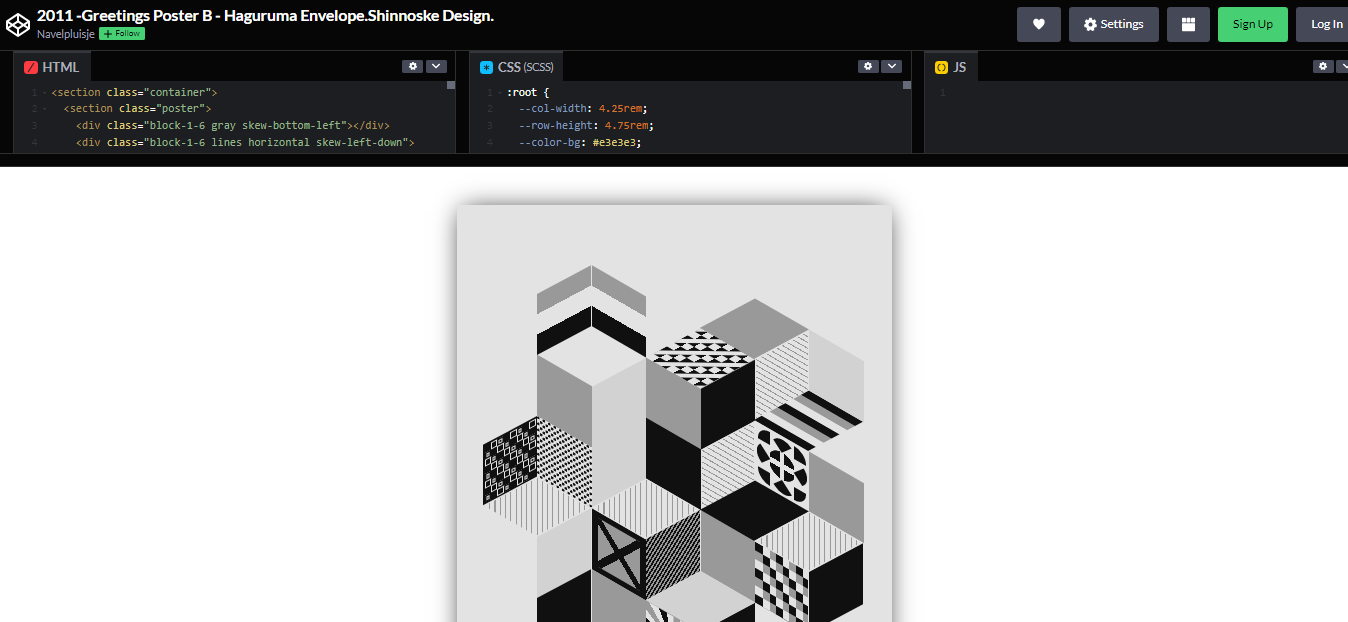Click the yellow JS parentheses icon
Image resolution: width=1348 pixels, height=622 pixels.
pyautogui.click(x=941, y=67)
